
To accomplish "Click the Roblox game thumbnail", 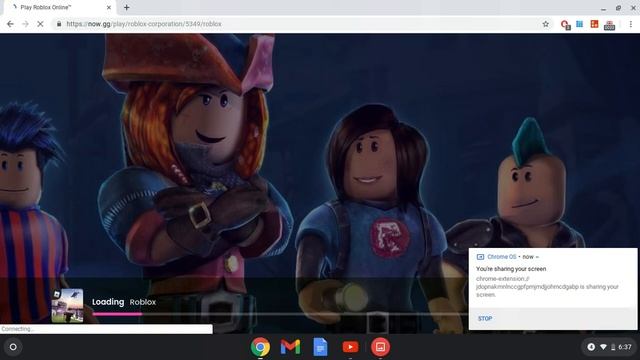I will tap(67, 306).
